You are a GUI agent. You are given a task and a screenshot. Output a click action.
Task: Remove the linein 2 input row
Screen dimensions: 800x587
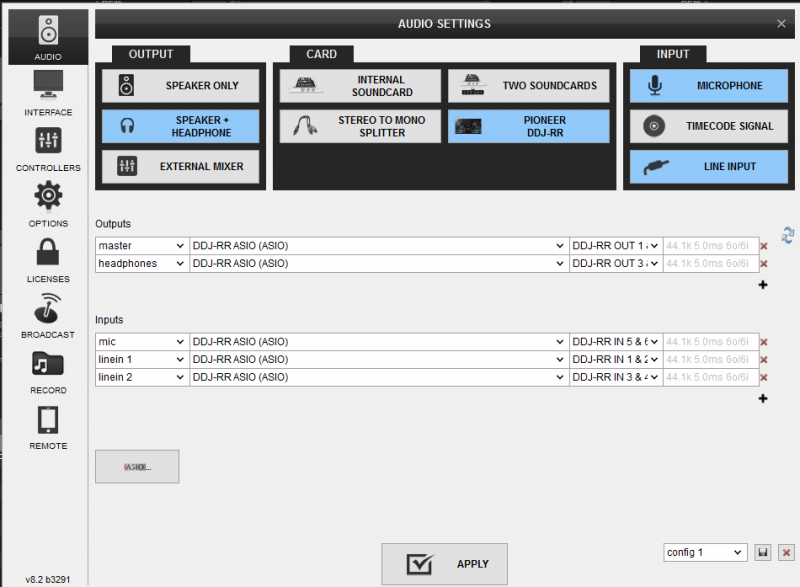click(764, 378)
